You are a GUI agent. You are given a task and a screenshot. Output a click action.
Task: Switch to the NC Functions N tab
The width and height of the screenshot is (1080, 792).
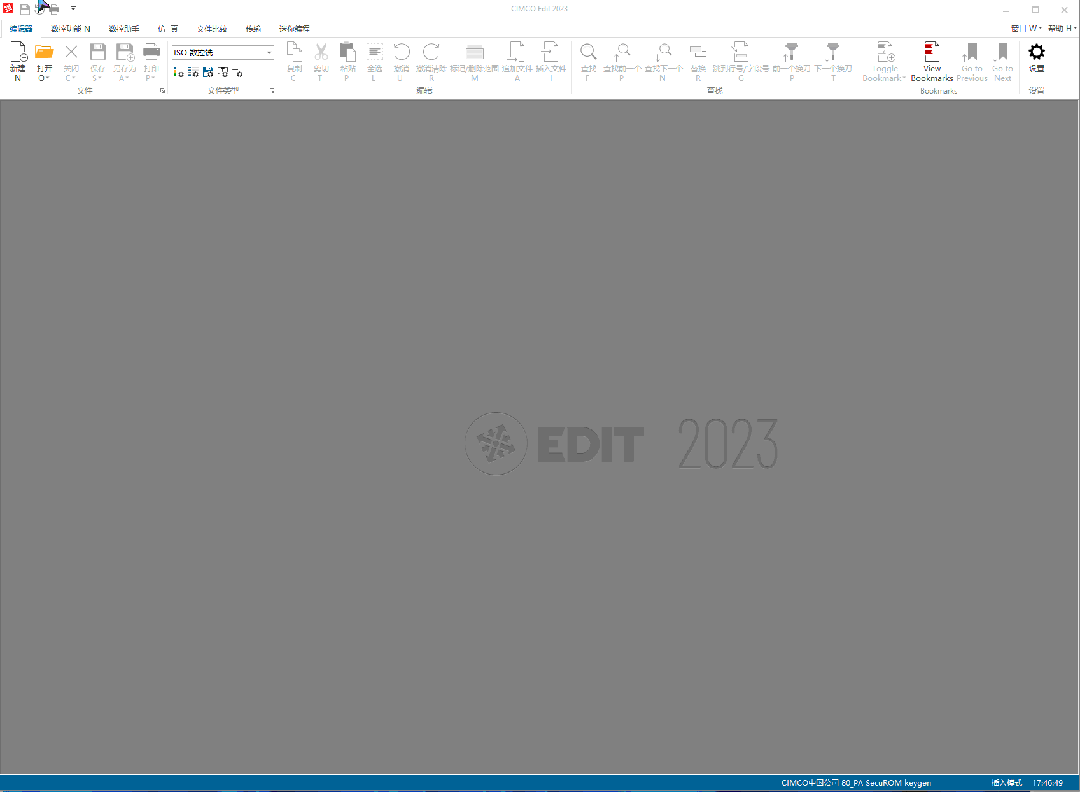pos(71,28)
